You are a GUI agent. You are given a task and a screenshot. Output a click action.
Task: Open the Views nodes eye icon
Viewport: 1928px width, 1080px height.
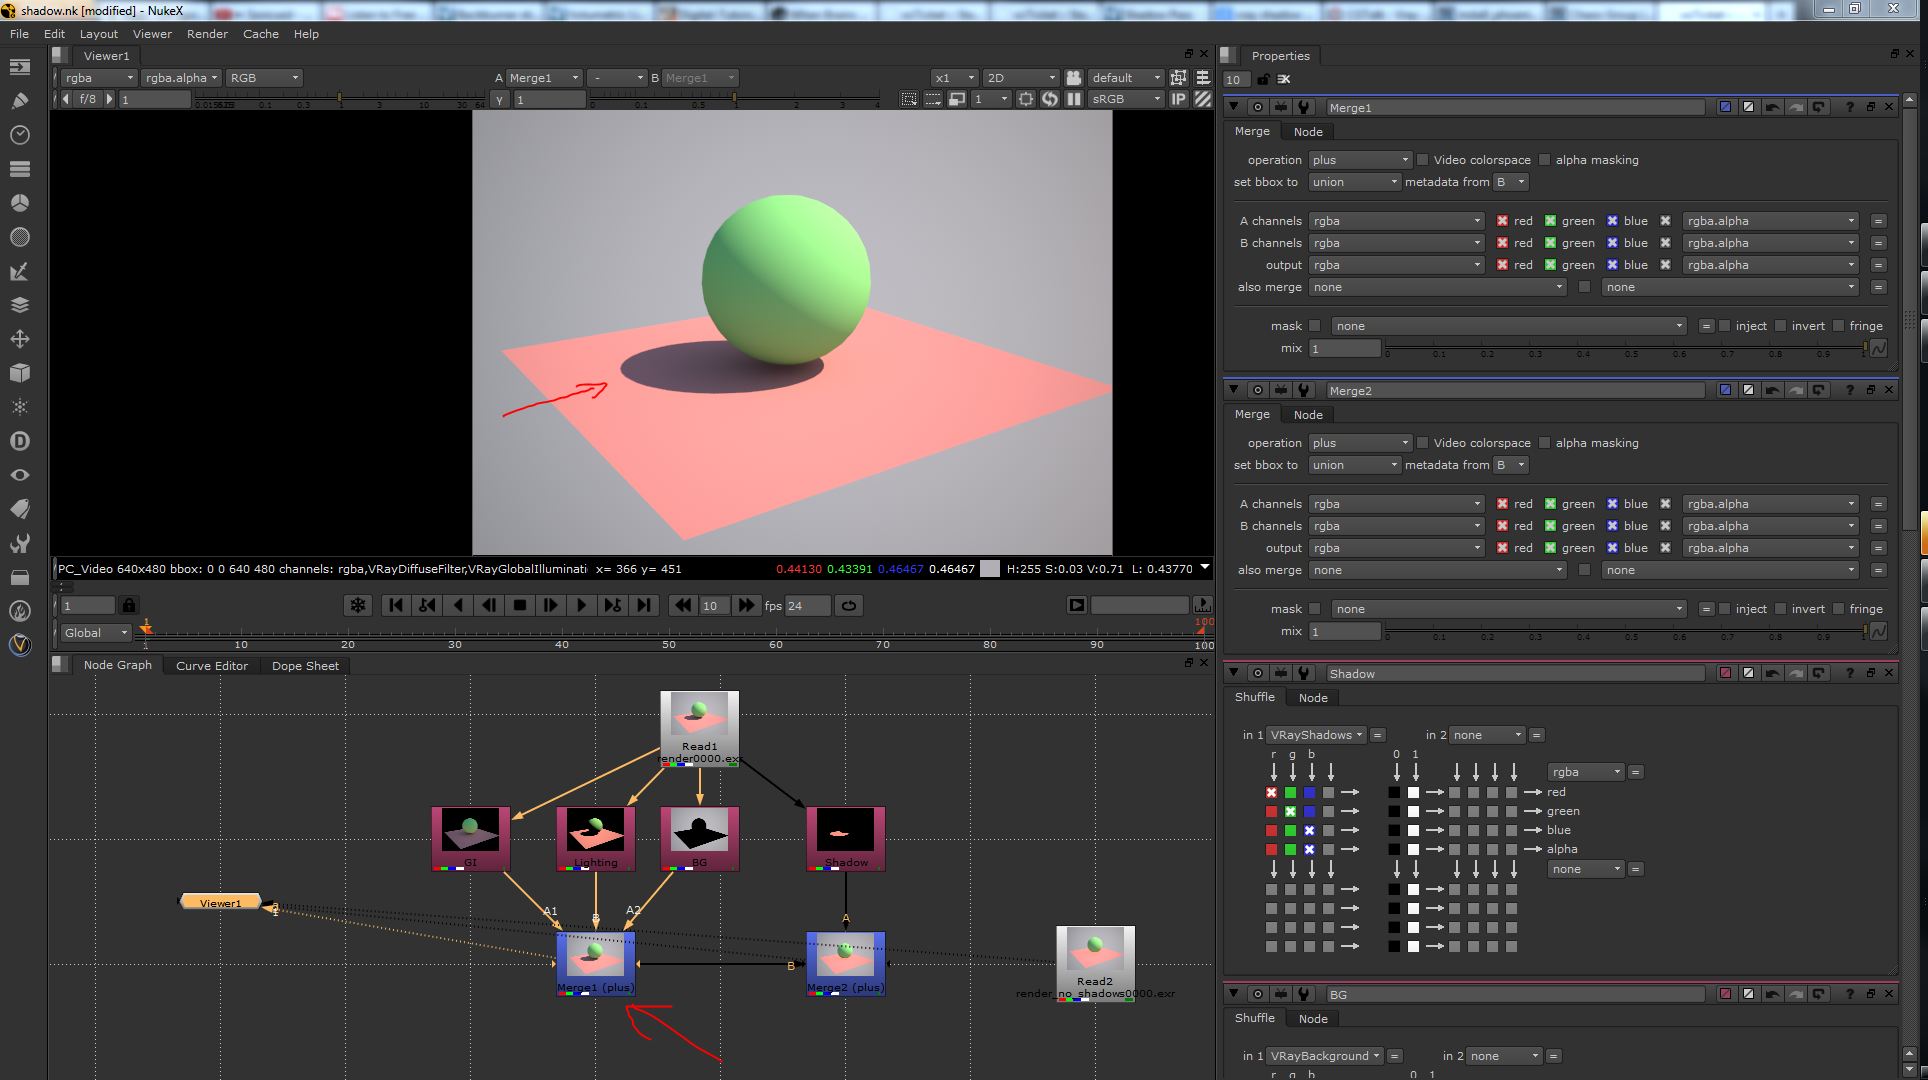(20, 475)
